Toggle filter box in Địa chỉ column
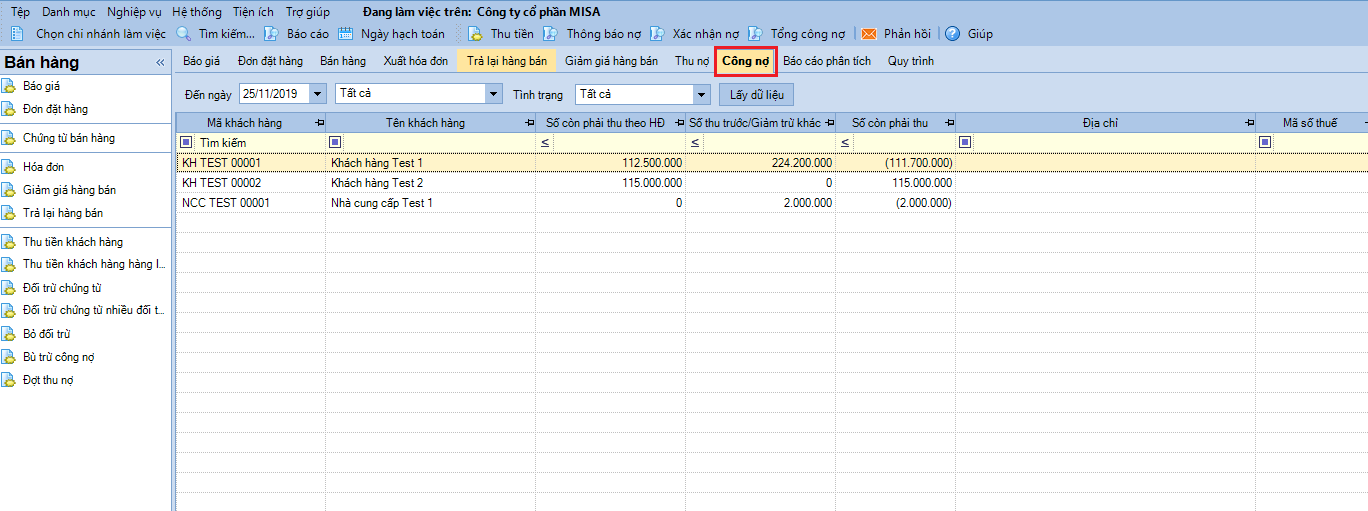 tap(965, 142)
